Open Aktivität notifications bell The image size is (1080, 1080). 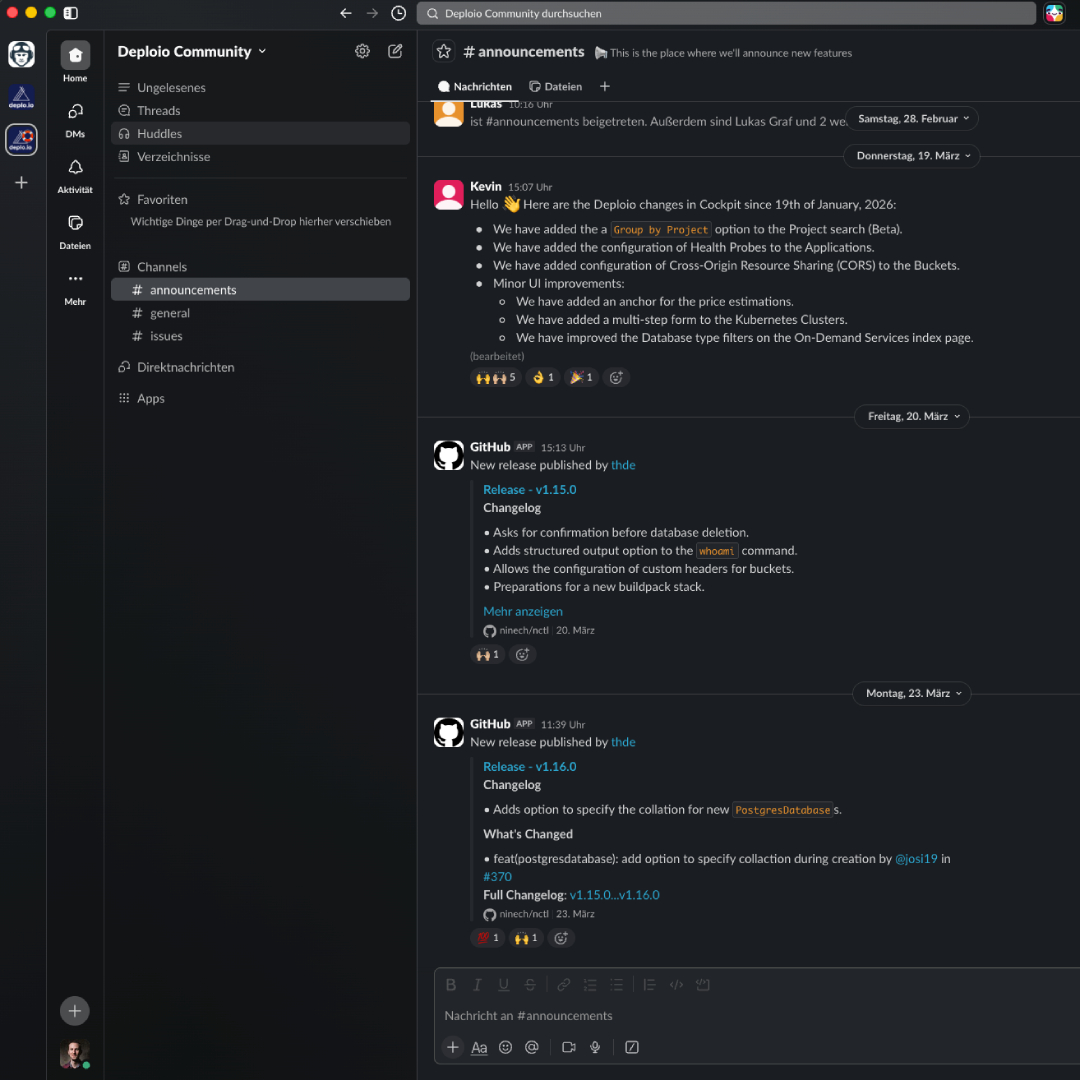pos(75,176)
